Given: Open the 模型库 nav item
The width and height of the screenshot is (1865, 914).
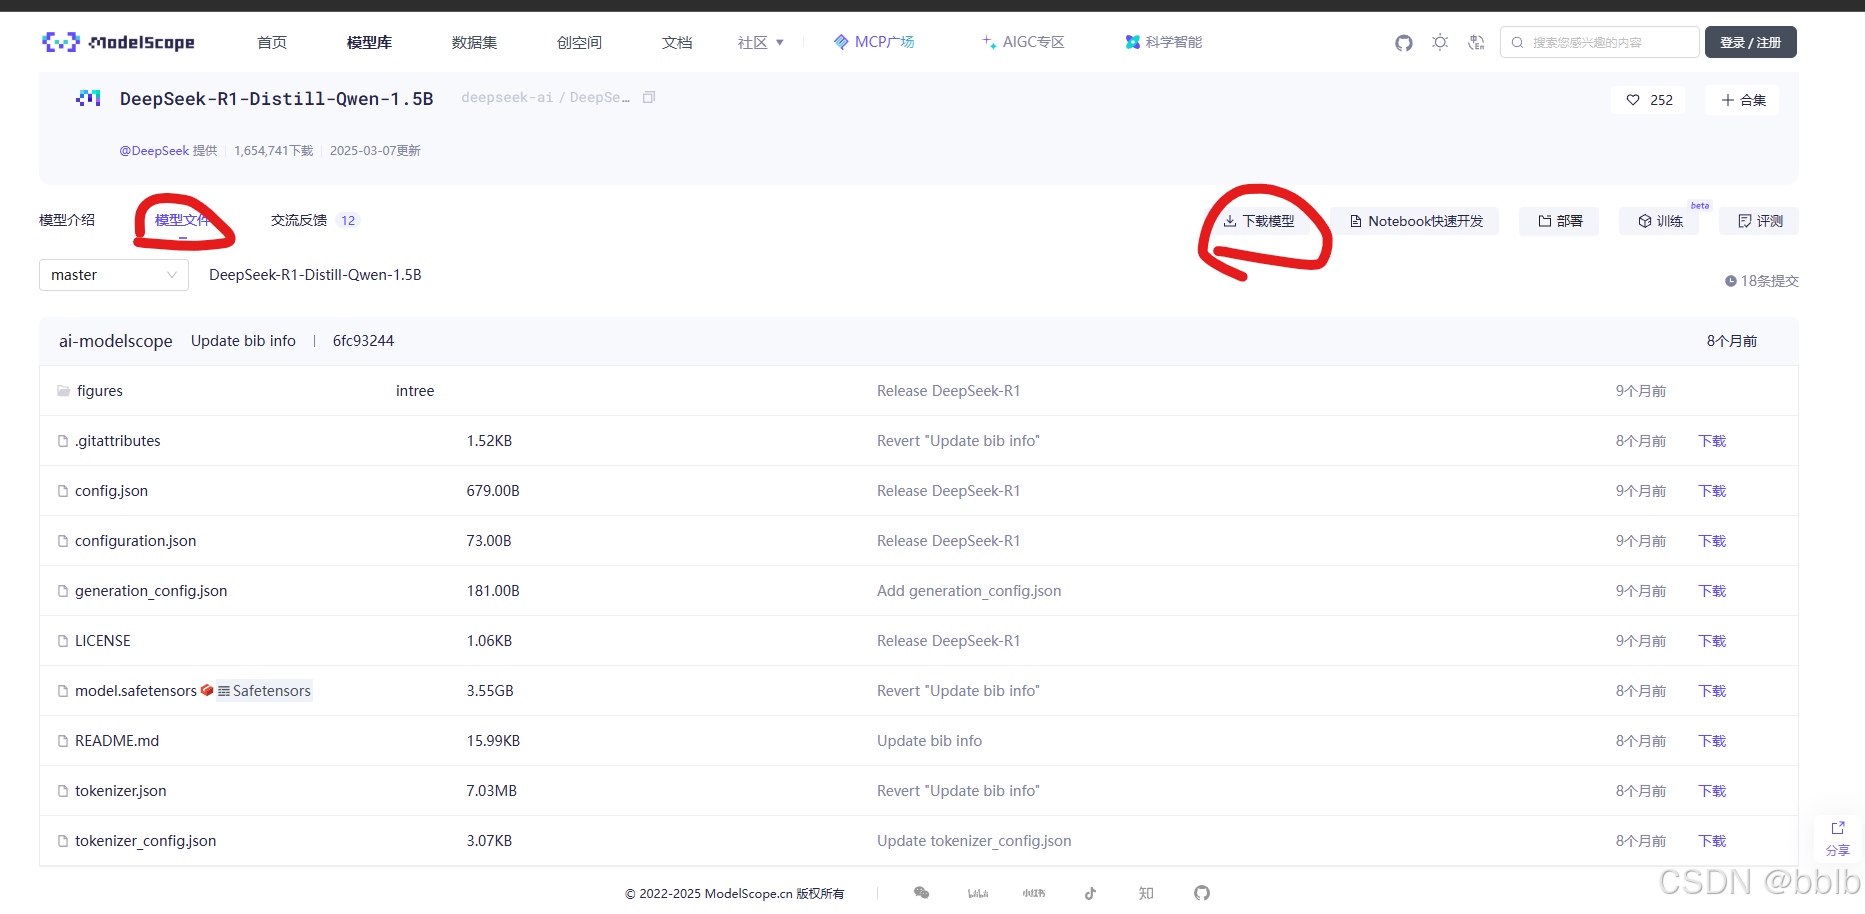Looking at the screenshot, I should tap(369, 42).
